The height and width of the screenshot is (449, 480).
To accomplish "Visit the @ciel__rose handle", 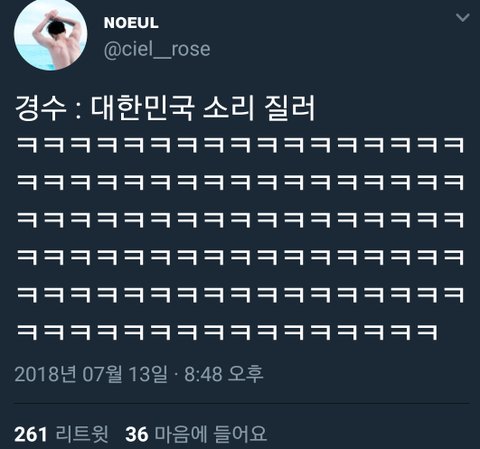I will coord(157,50).
